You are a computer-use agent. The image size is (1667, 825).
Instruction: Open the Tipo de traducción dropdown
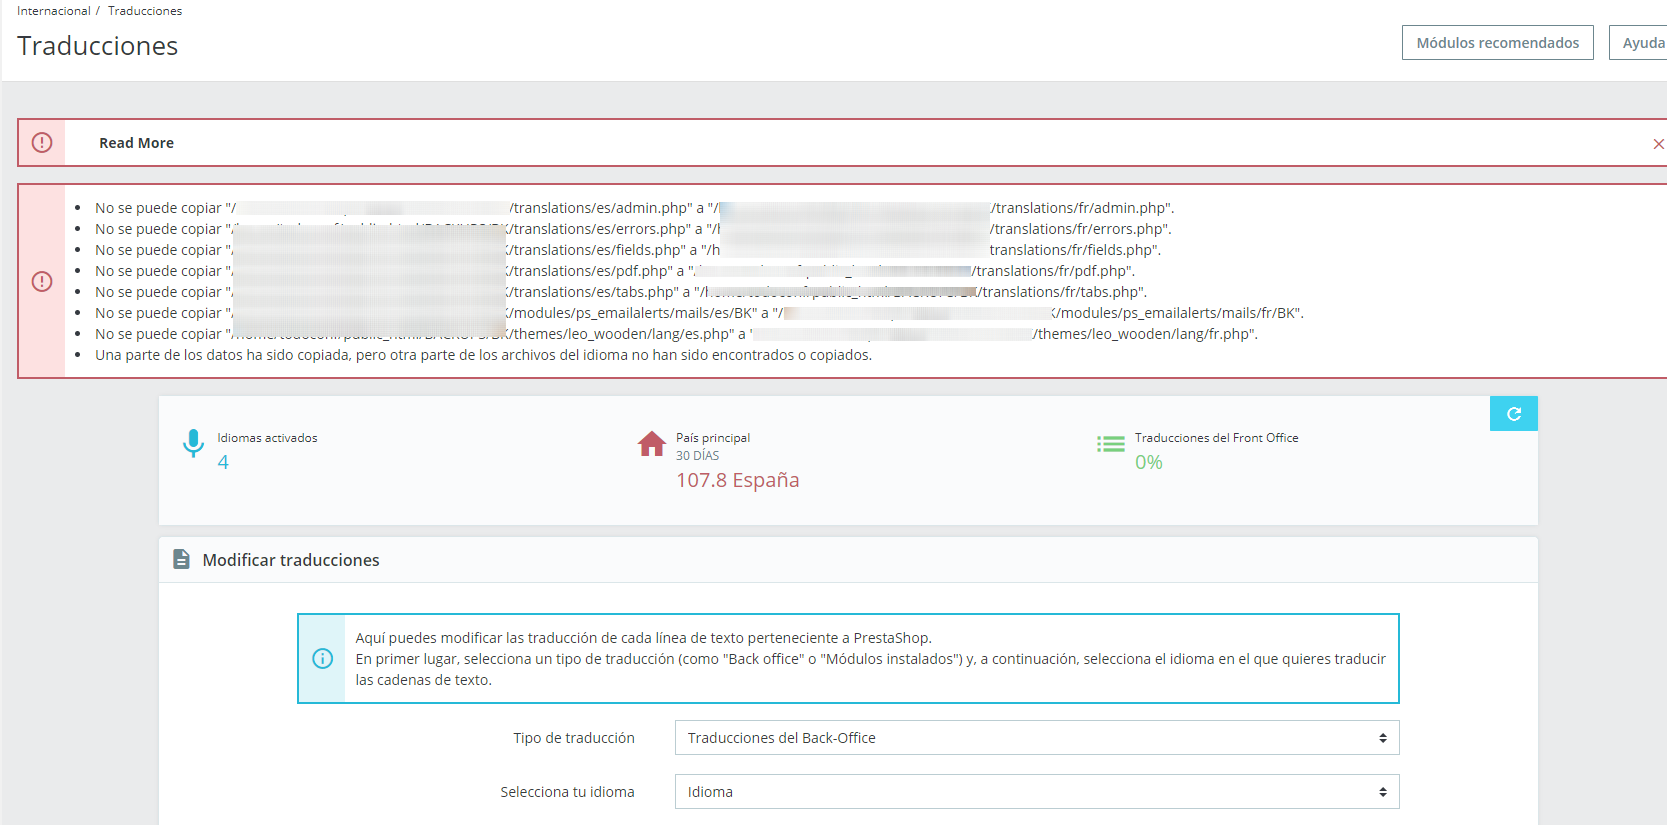point(1037,738)
